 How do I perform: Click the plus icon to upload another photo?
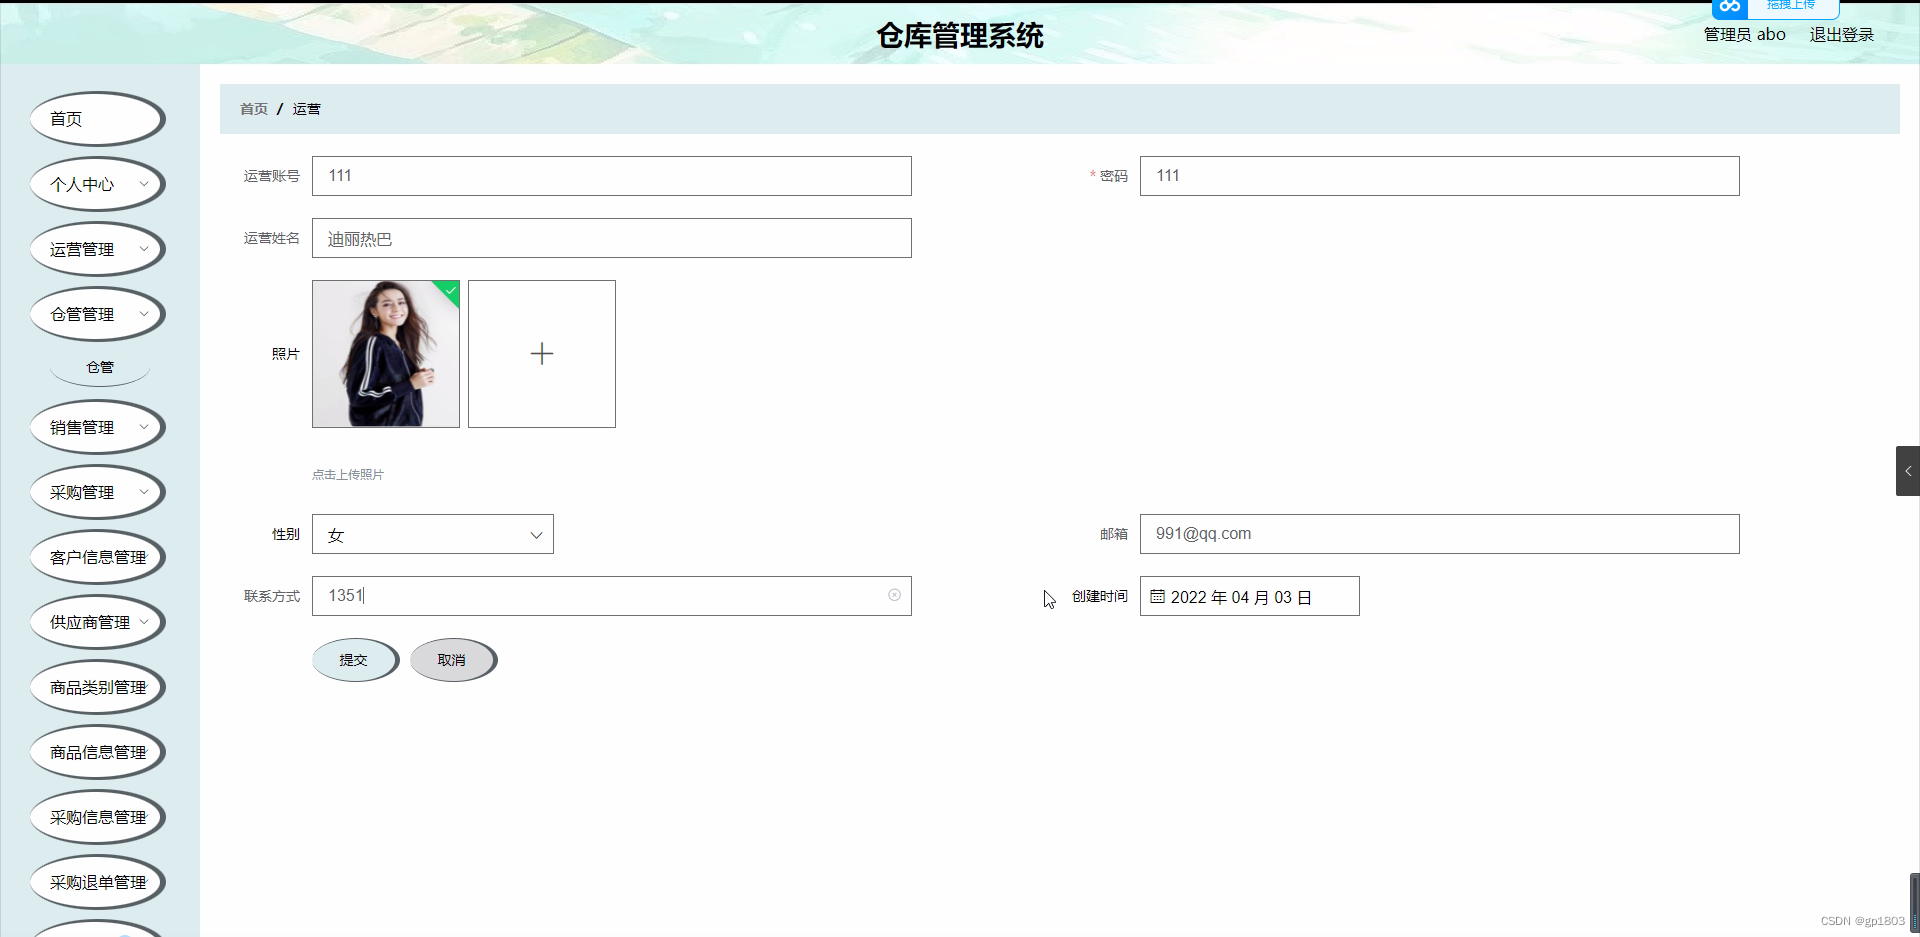click(541, 353)
